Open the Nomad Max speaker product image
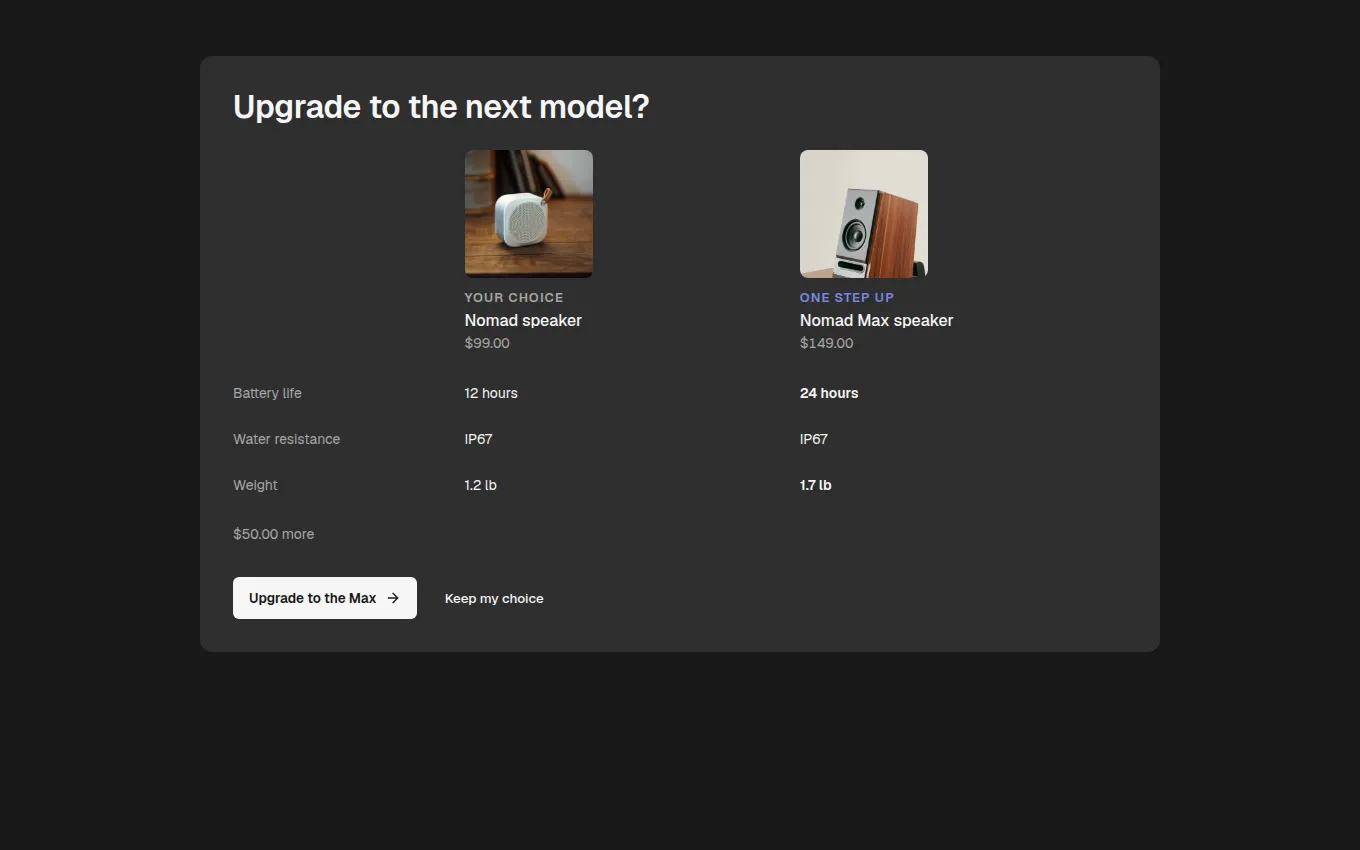This screenshot has height=850, width=1360. pyautogui.click(x=864, y=214)
